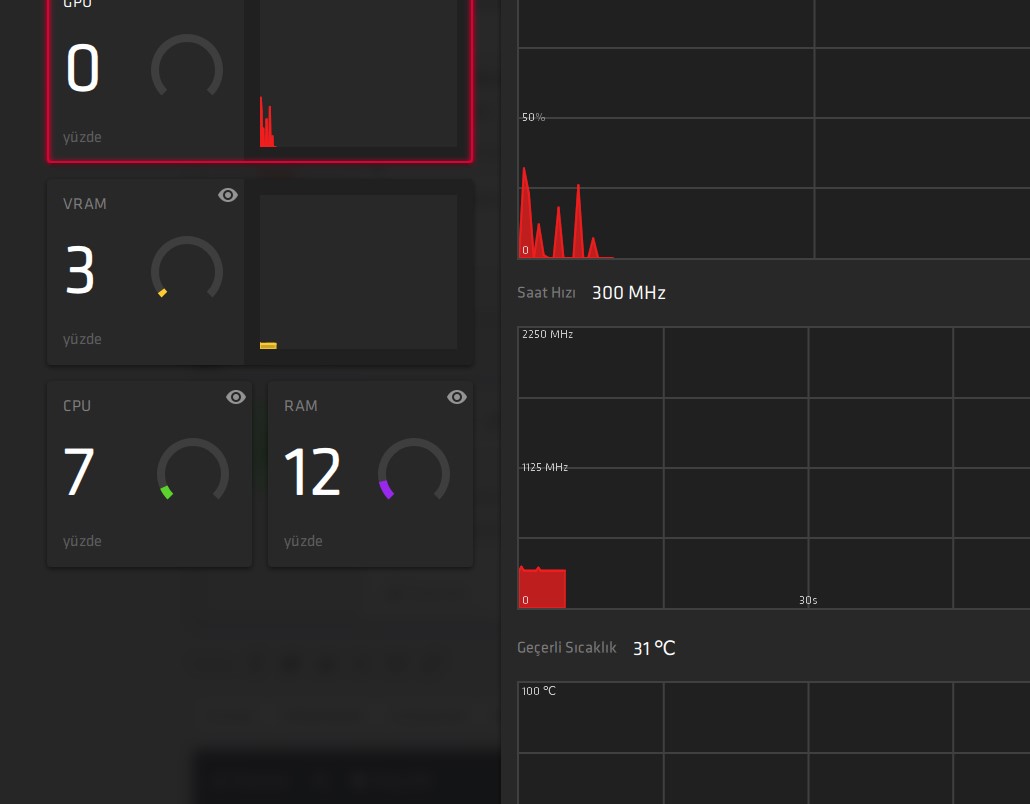Click the CPU value 7 number
The width and height of the screenshot is (1030, 804).
tap(79, 471)
